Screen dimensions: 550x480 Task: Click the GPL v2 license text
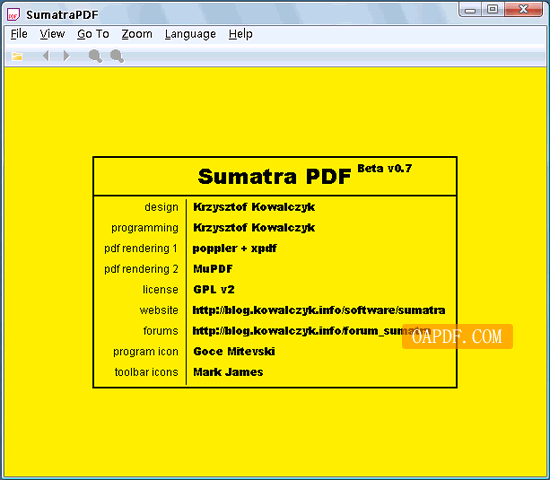(214, 289)
